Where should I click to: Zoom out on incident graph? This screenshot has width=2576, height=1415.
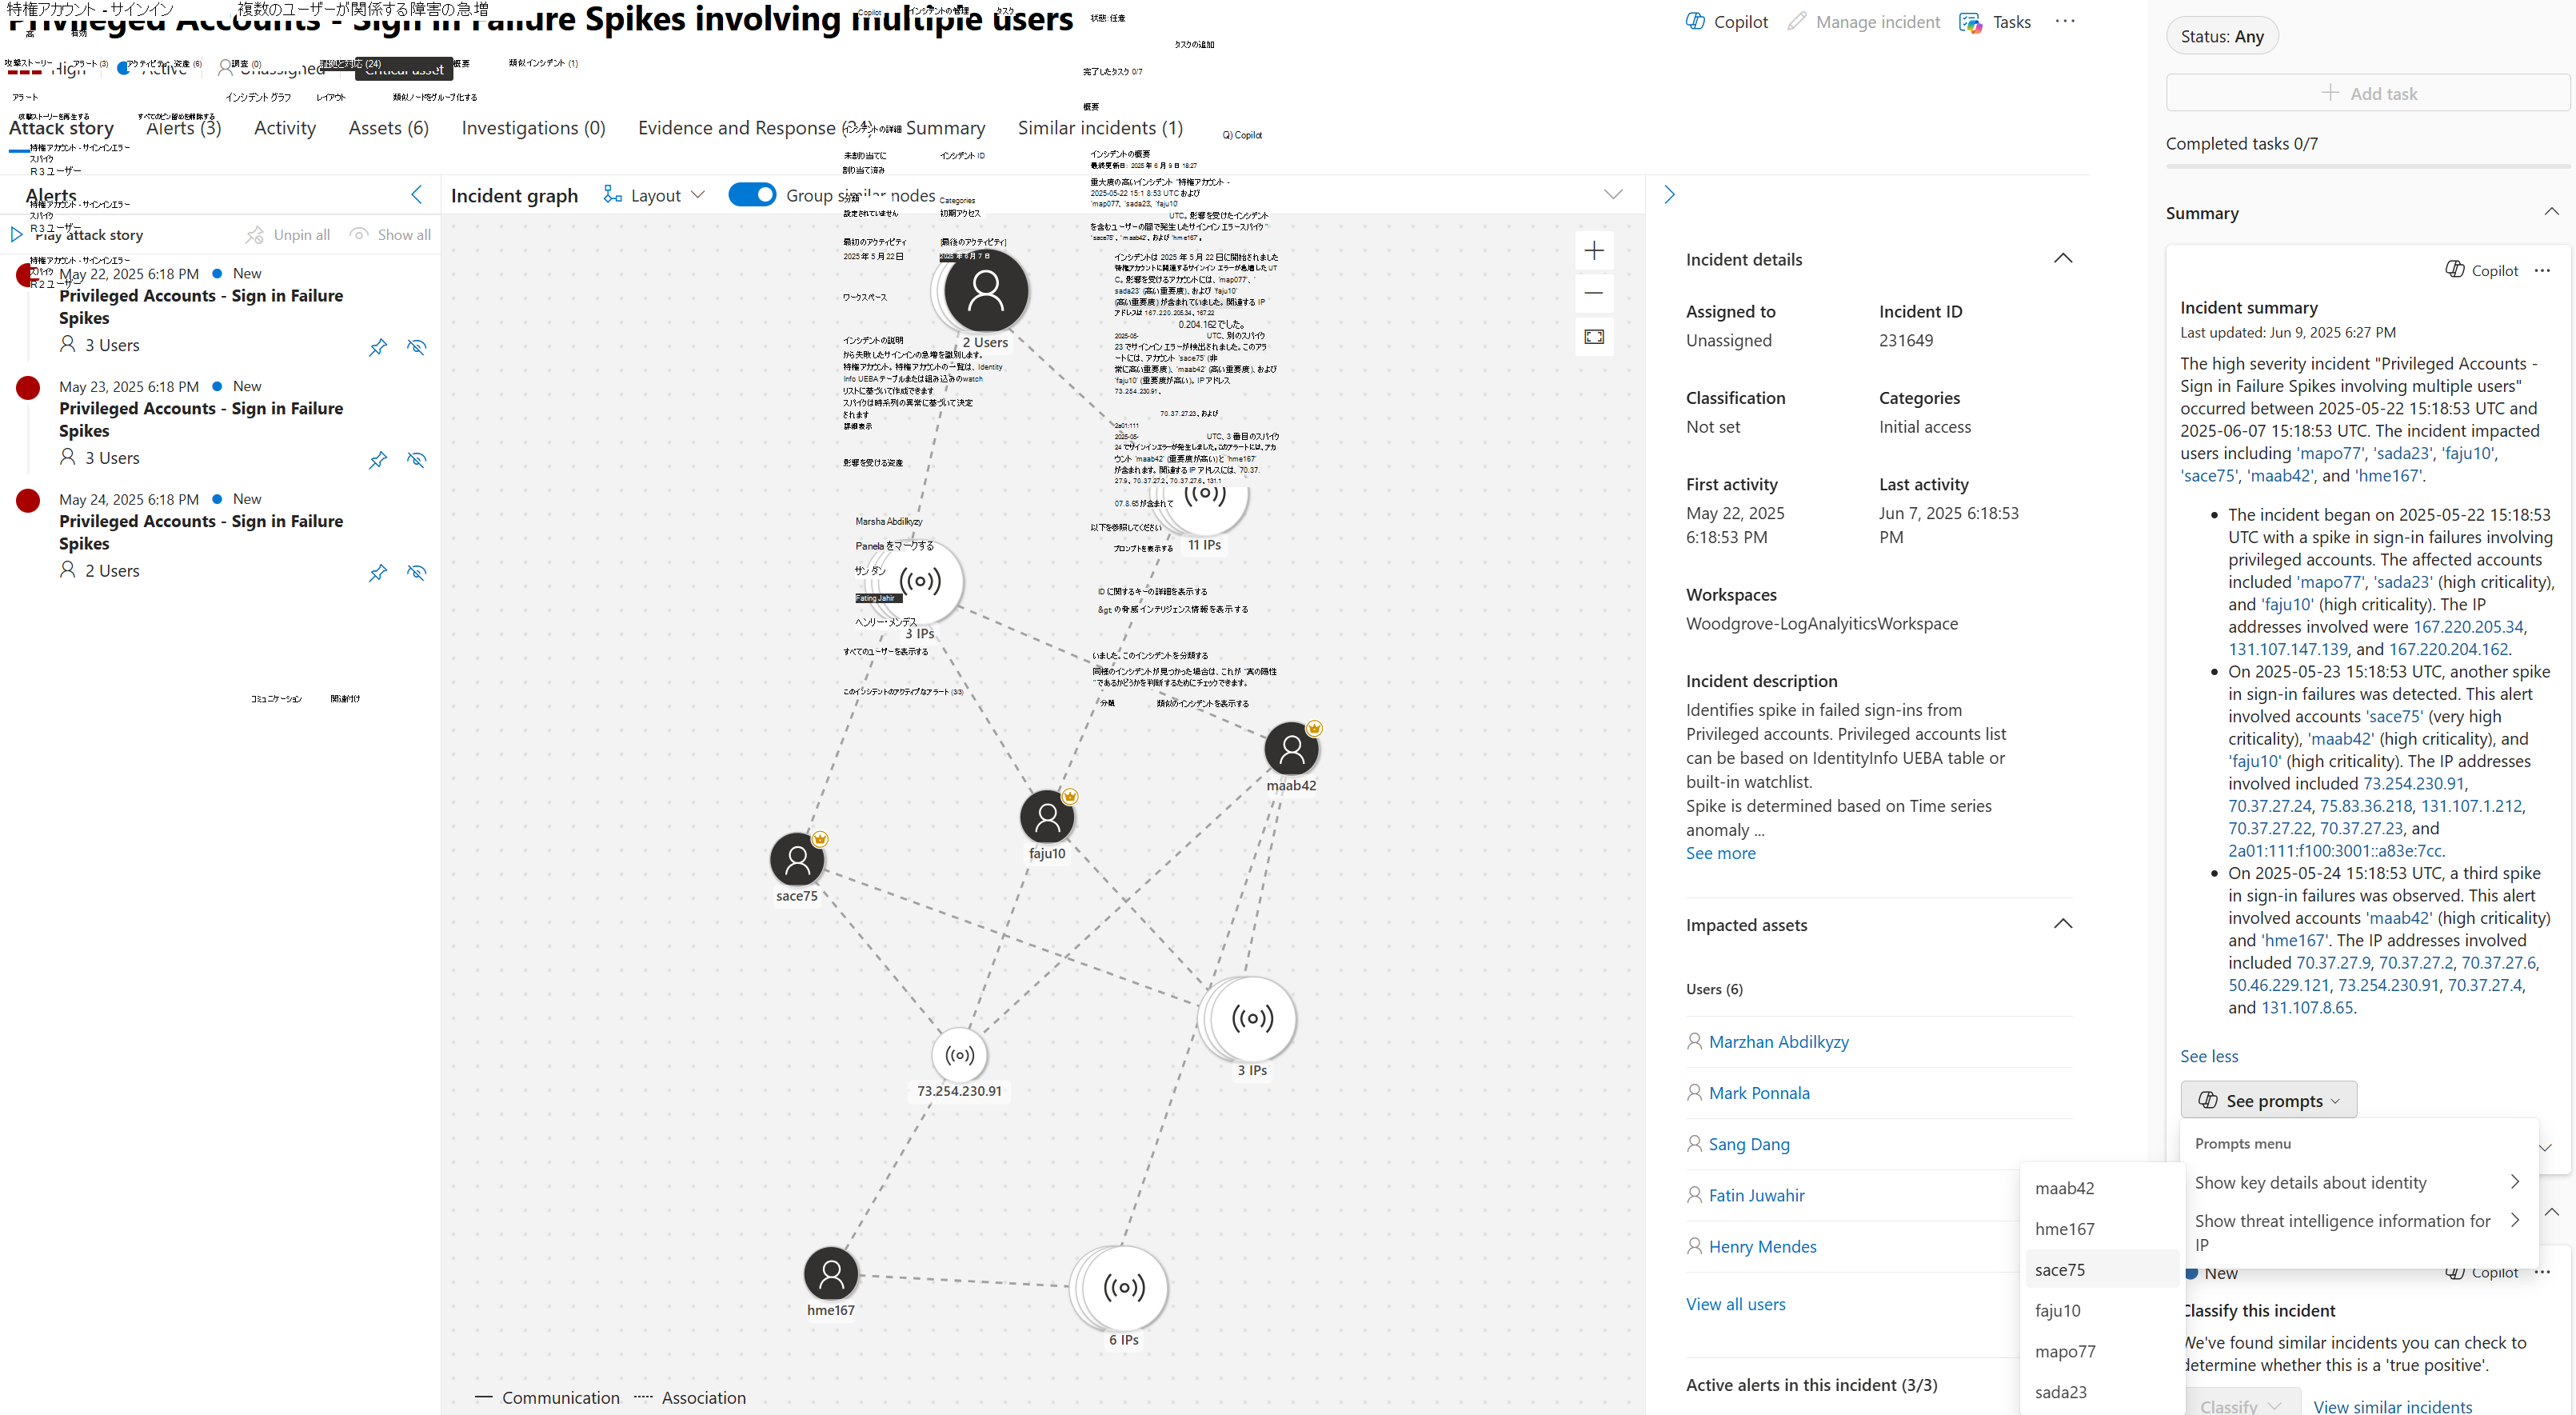click(1594, 293)
